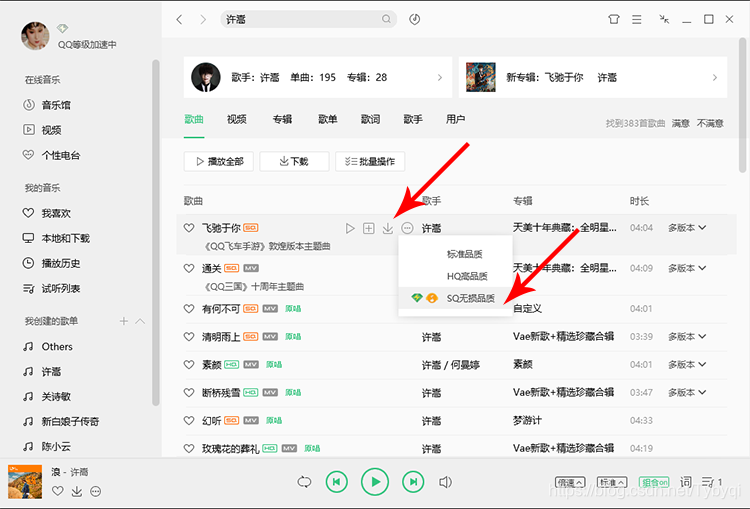Open the 倍速 playback speed dropdown
750x509 pixels.
click(570, 482)
